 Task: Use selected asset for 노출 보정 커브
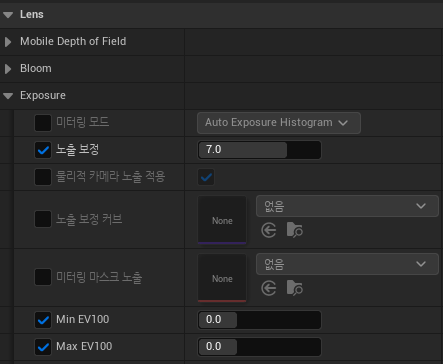click(269, 230)
